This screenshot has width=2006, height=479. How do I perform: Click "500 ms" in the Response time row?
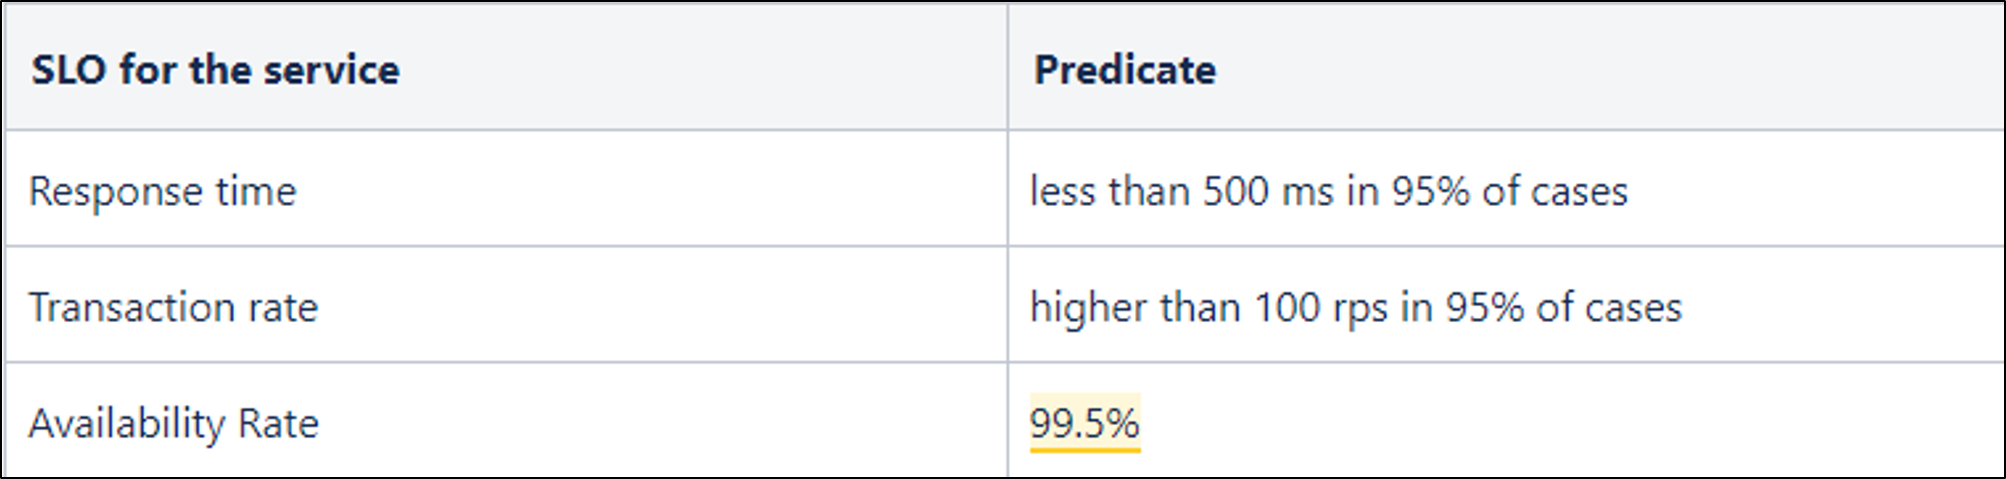(1268, 191)
